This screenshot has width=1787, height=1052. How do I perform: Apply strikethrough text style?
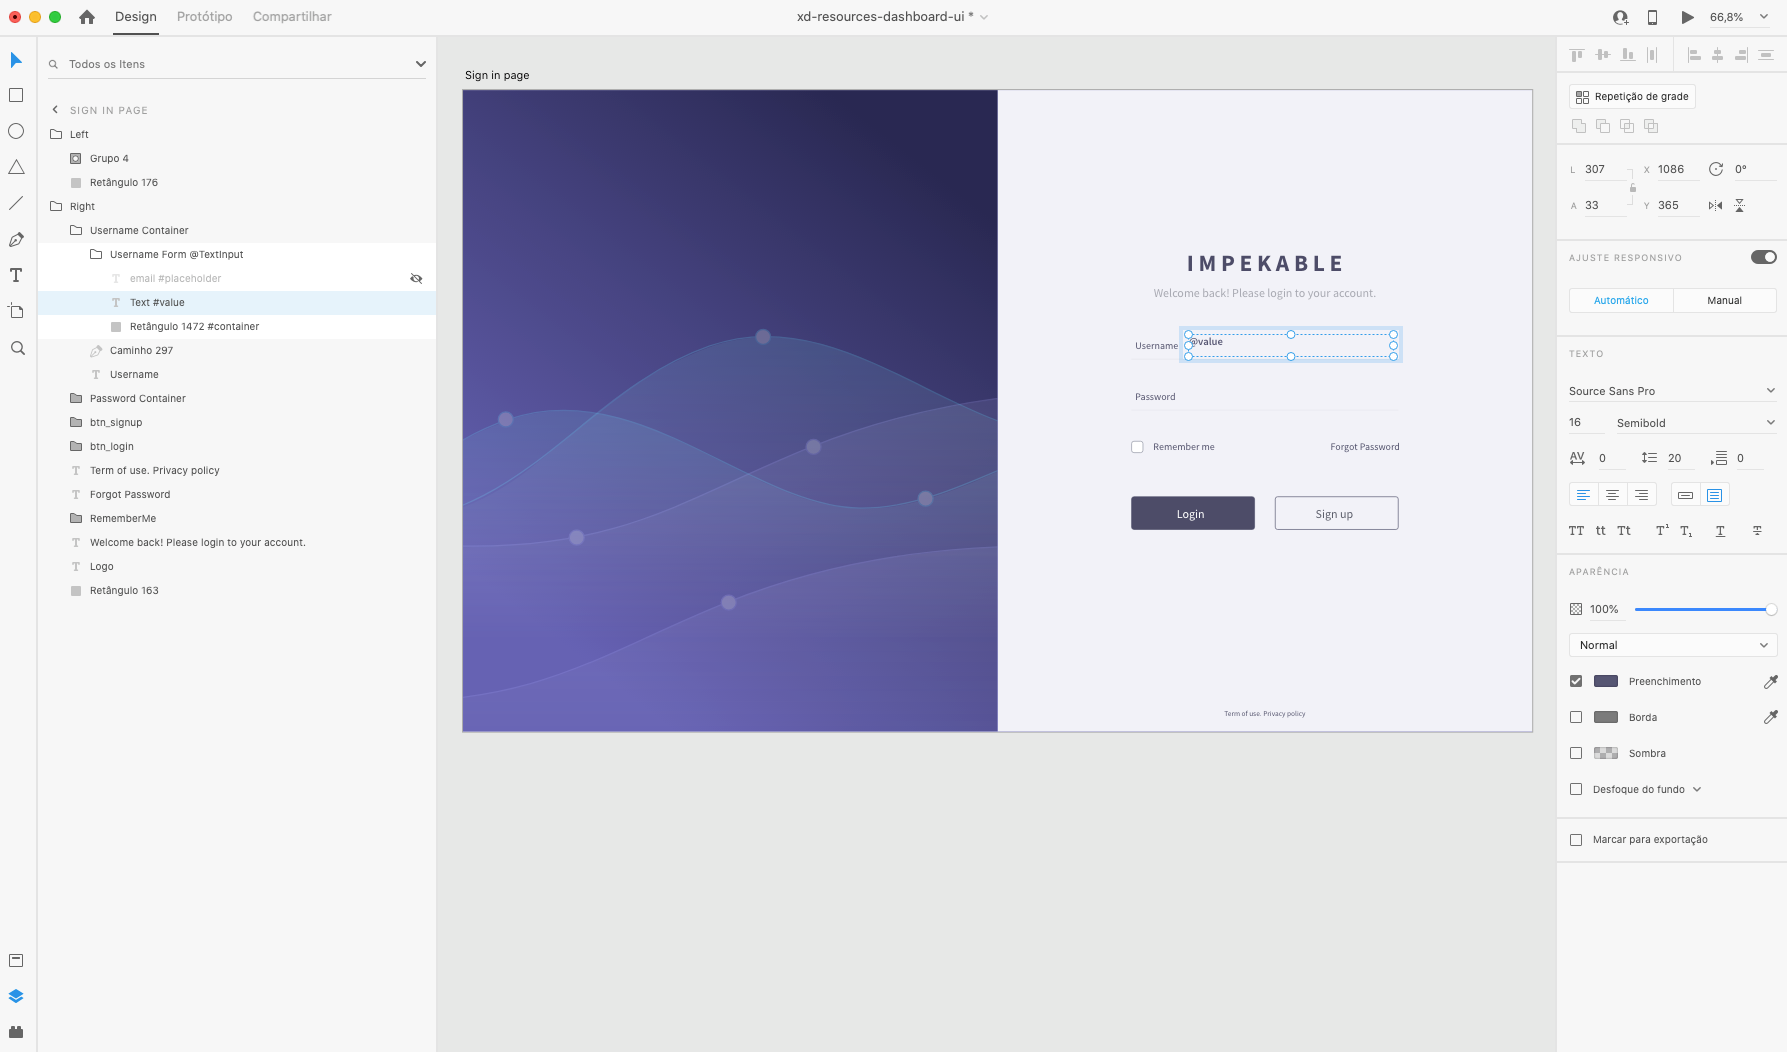(1757, 531)
